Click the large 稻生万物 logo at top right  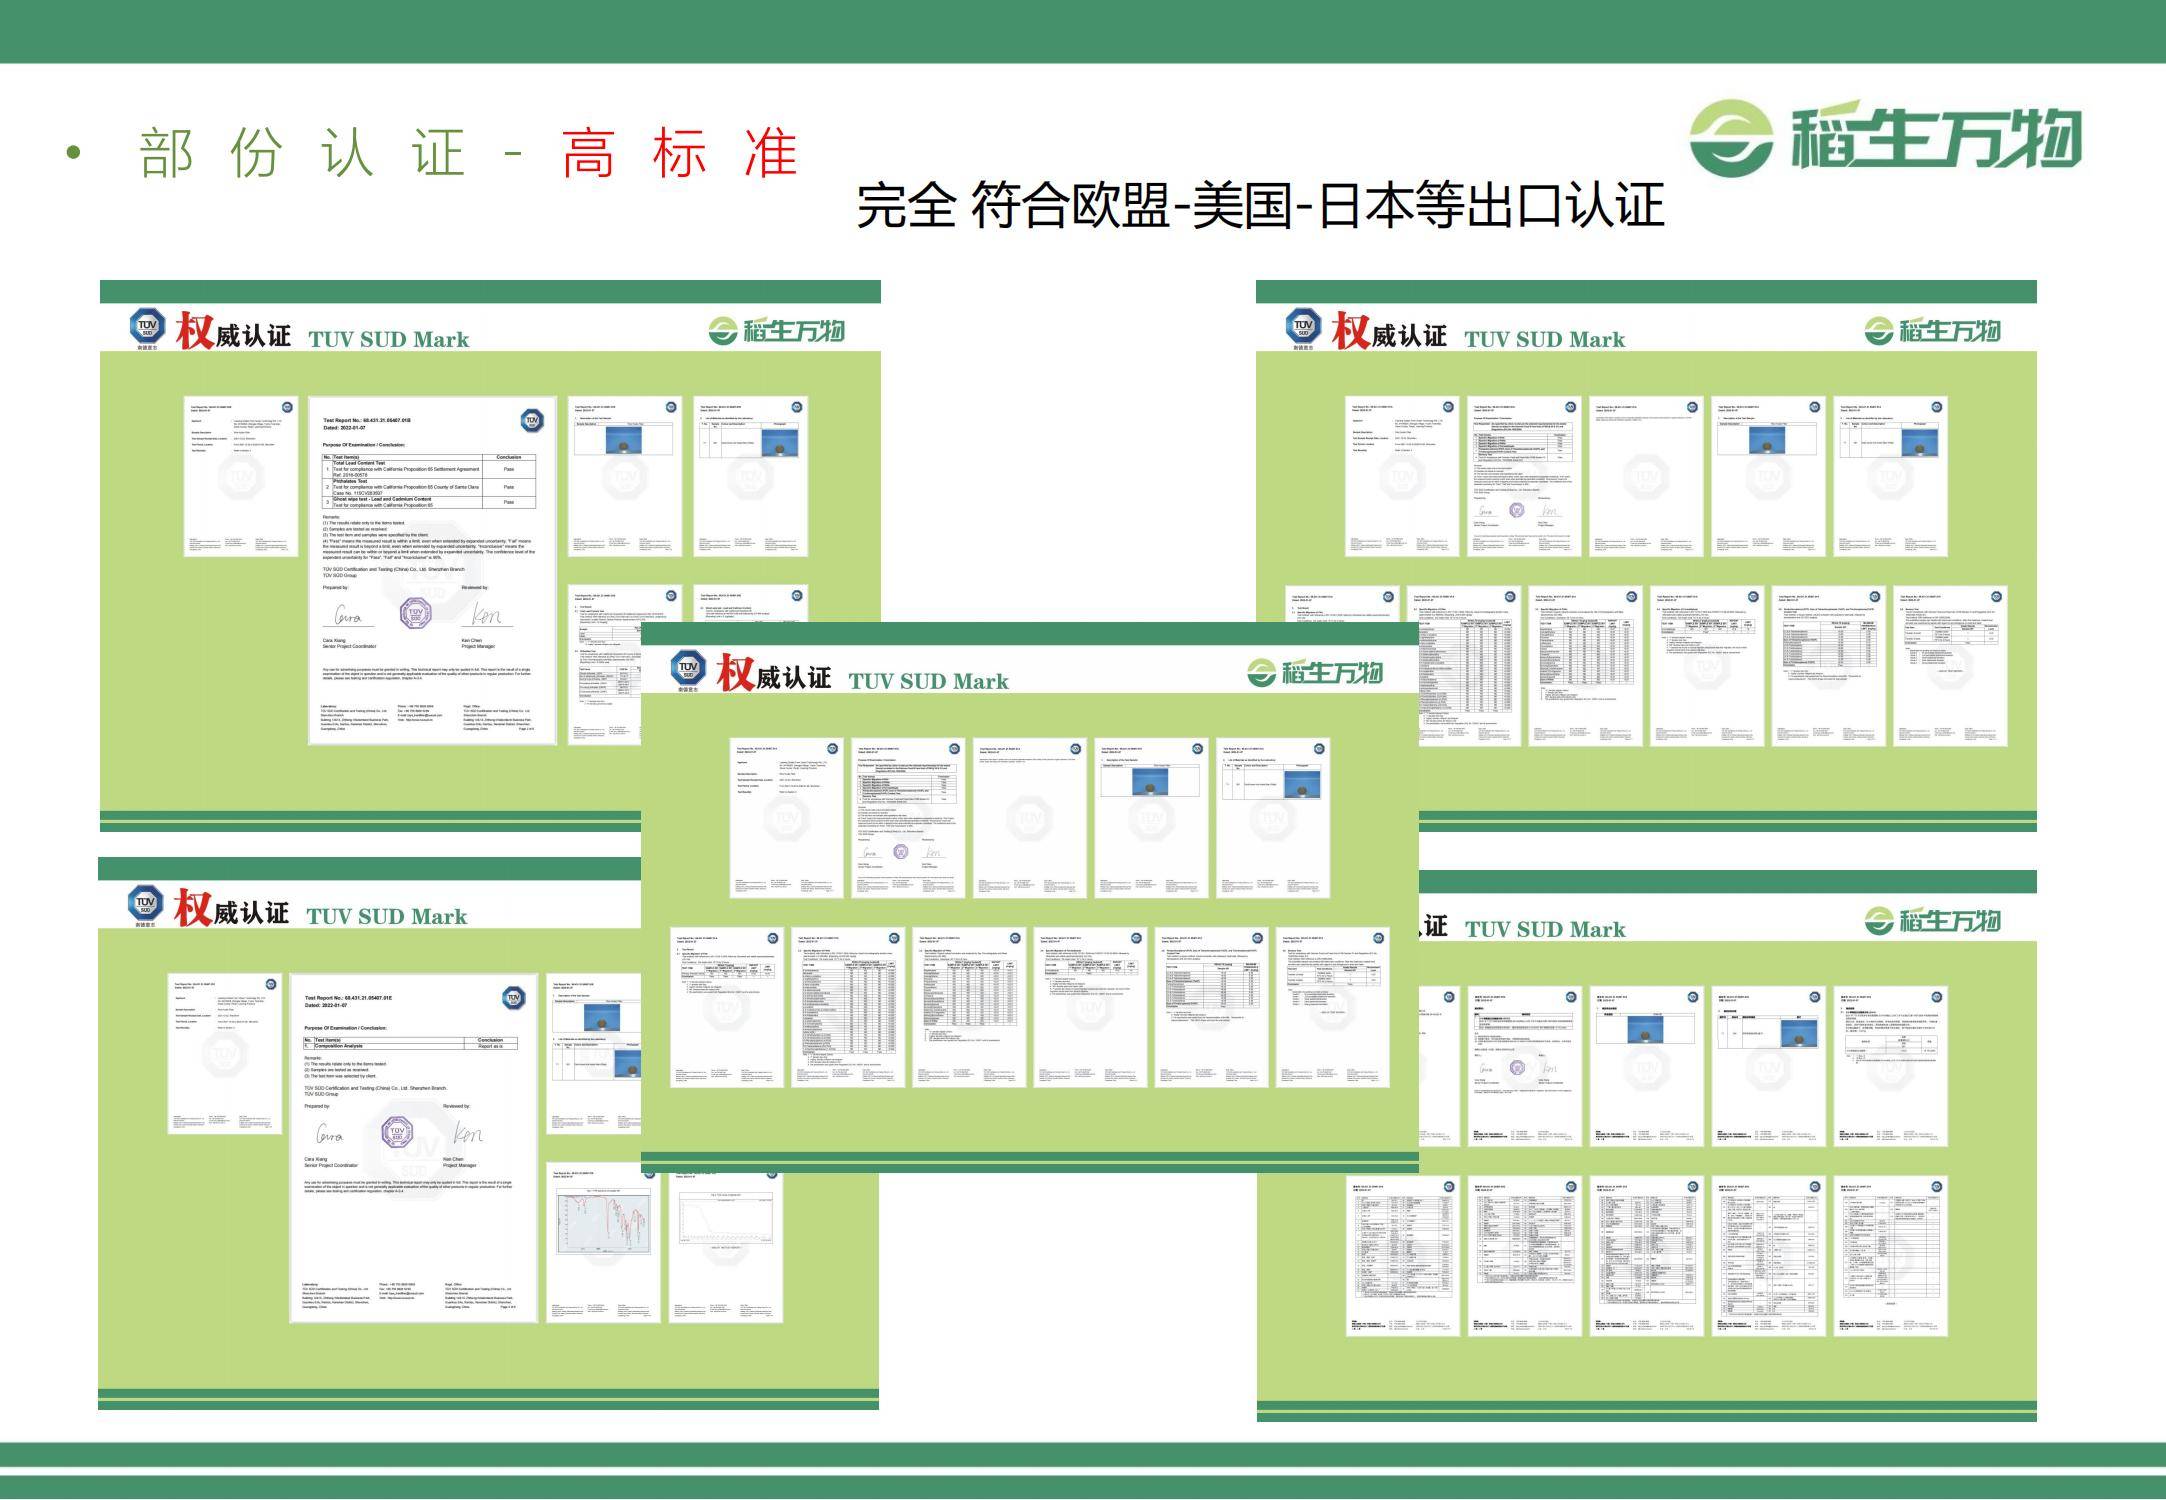(1884, 138)
